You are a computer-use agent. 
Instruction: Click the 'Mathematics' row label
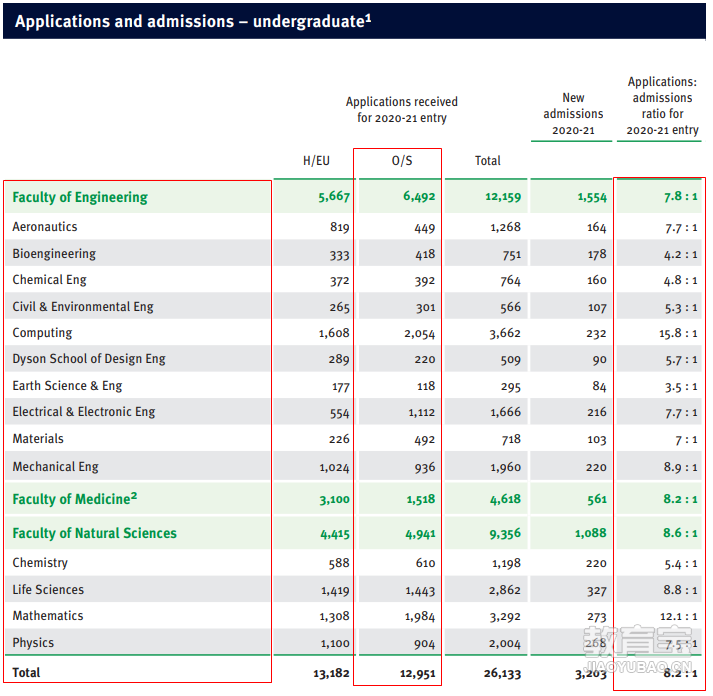[48, 616]
